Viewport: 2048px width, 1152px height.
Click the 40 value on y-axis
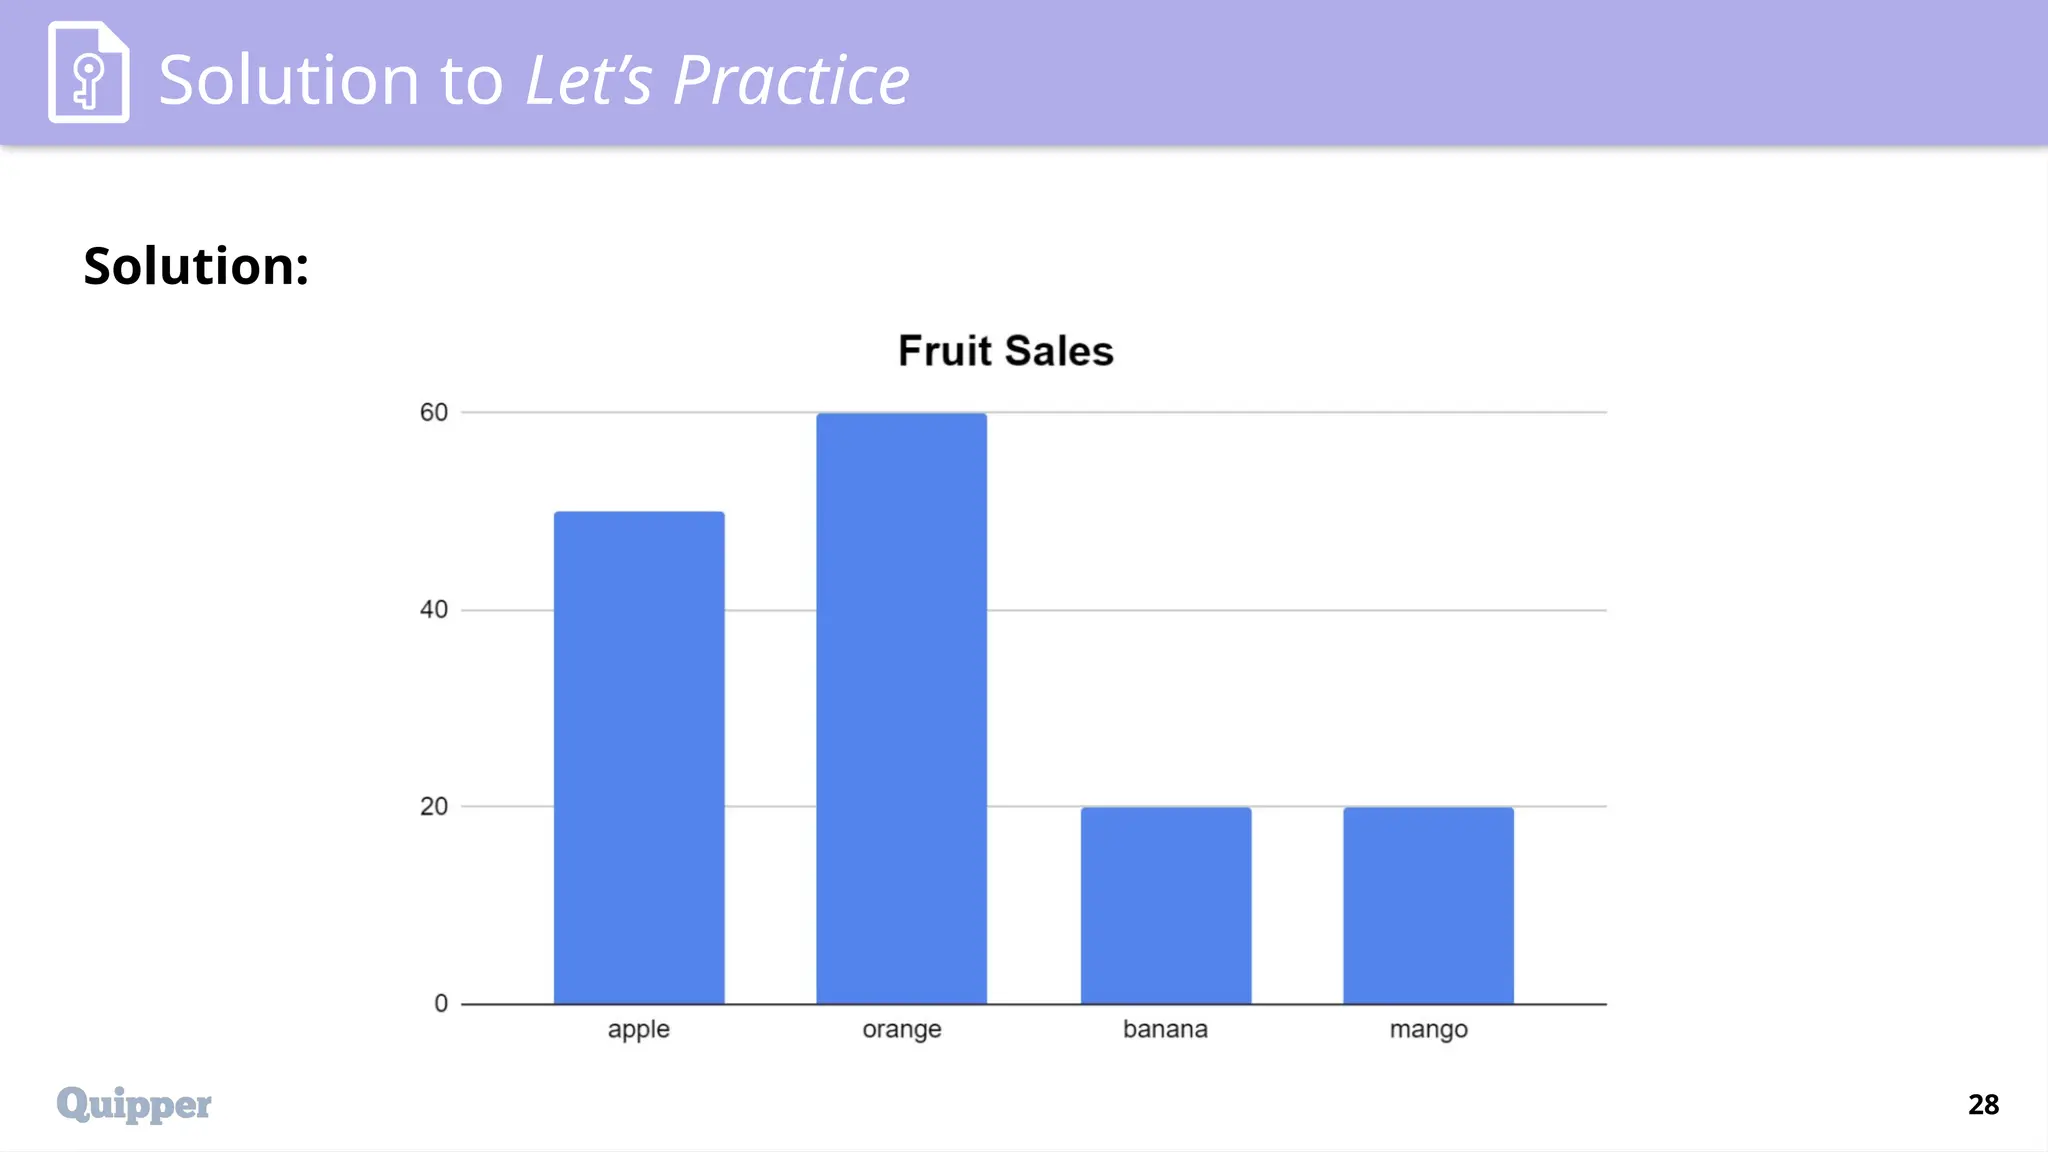point(434,609)
